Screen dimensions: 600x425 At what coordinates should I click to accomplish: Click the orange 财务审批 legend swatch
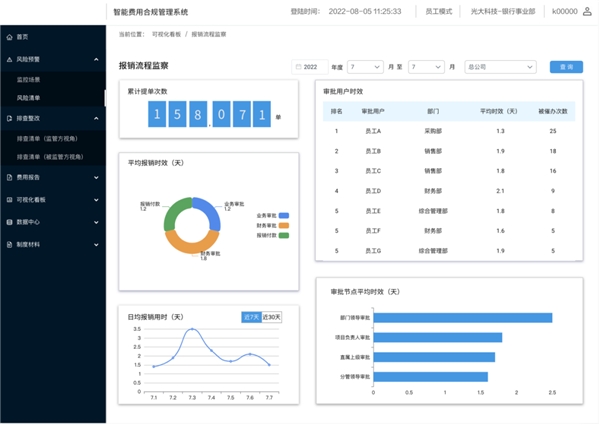(x=284, y=226)
